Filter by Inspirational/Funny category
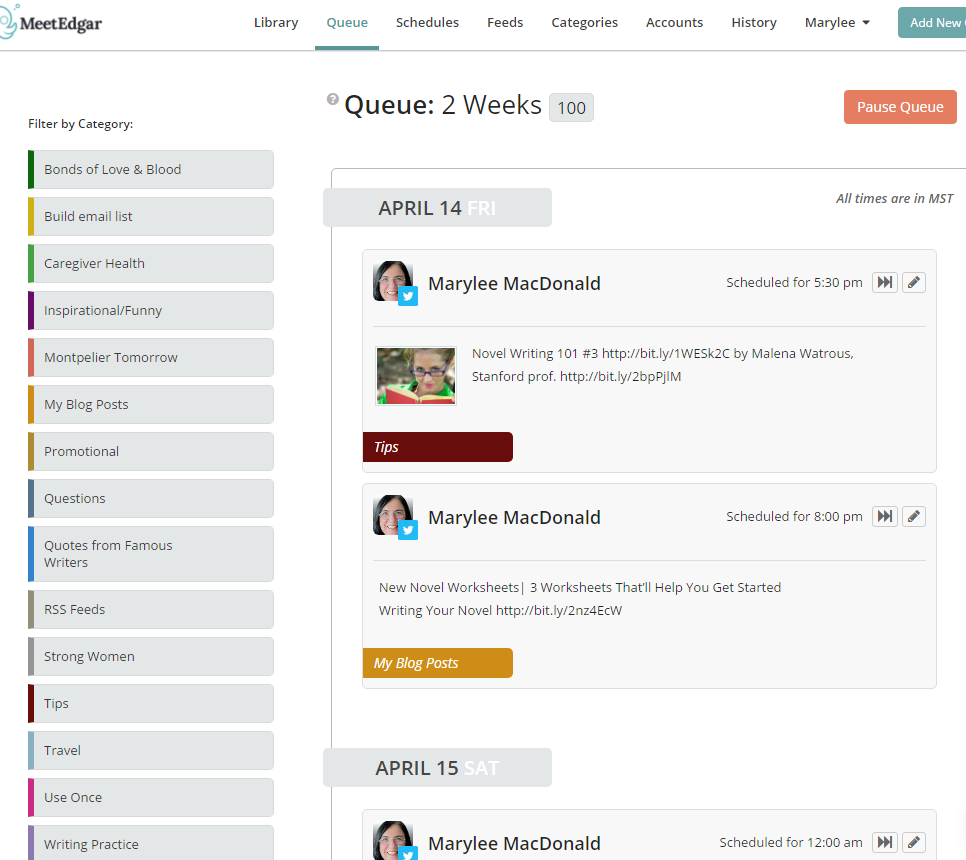This screenshot has width=966, height=860. (x=151, y=310)
